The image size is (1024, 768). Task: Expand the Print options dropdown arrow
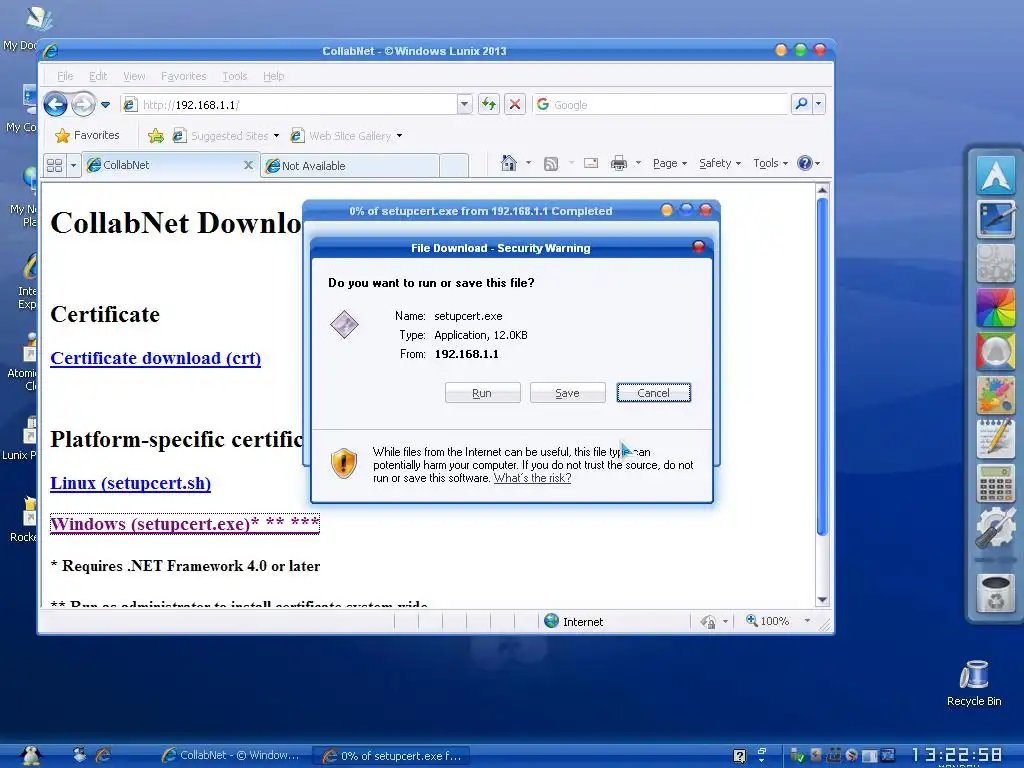click(638, 163)
